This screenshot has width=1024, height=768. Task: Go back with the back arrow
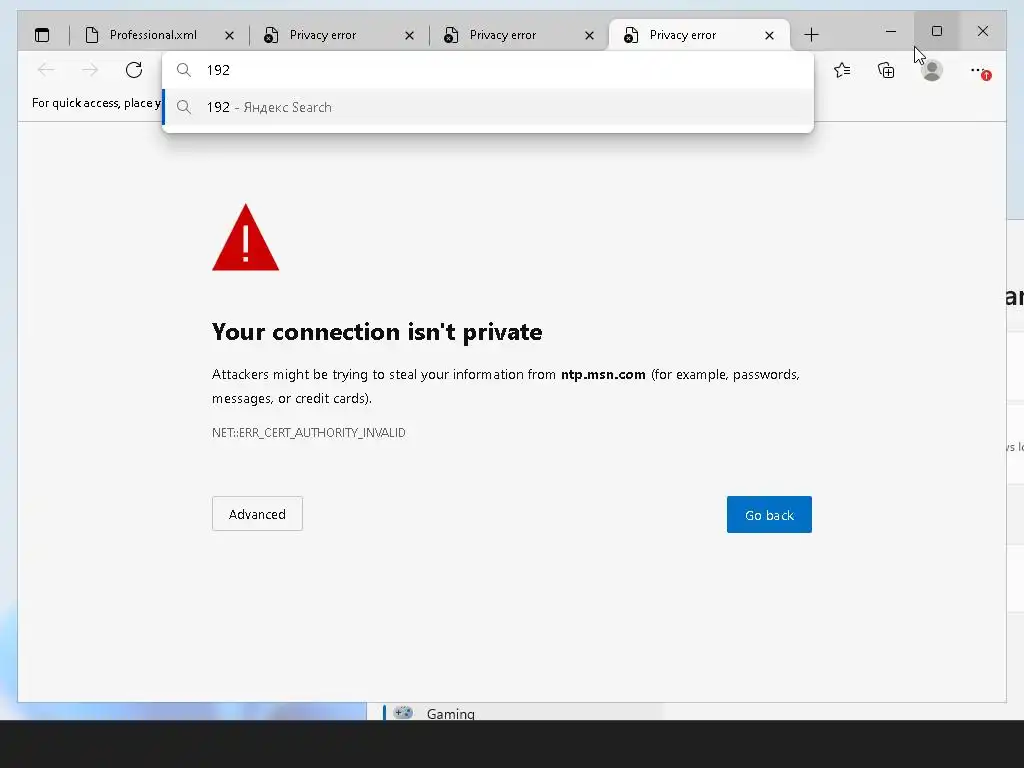tap(46, 70)
